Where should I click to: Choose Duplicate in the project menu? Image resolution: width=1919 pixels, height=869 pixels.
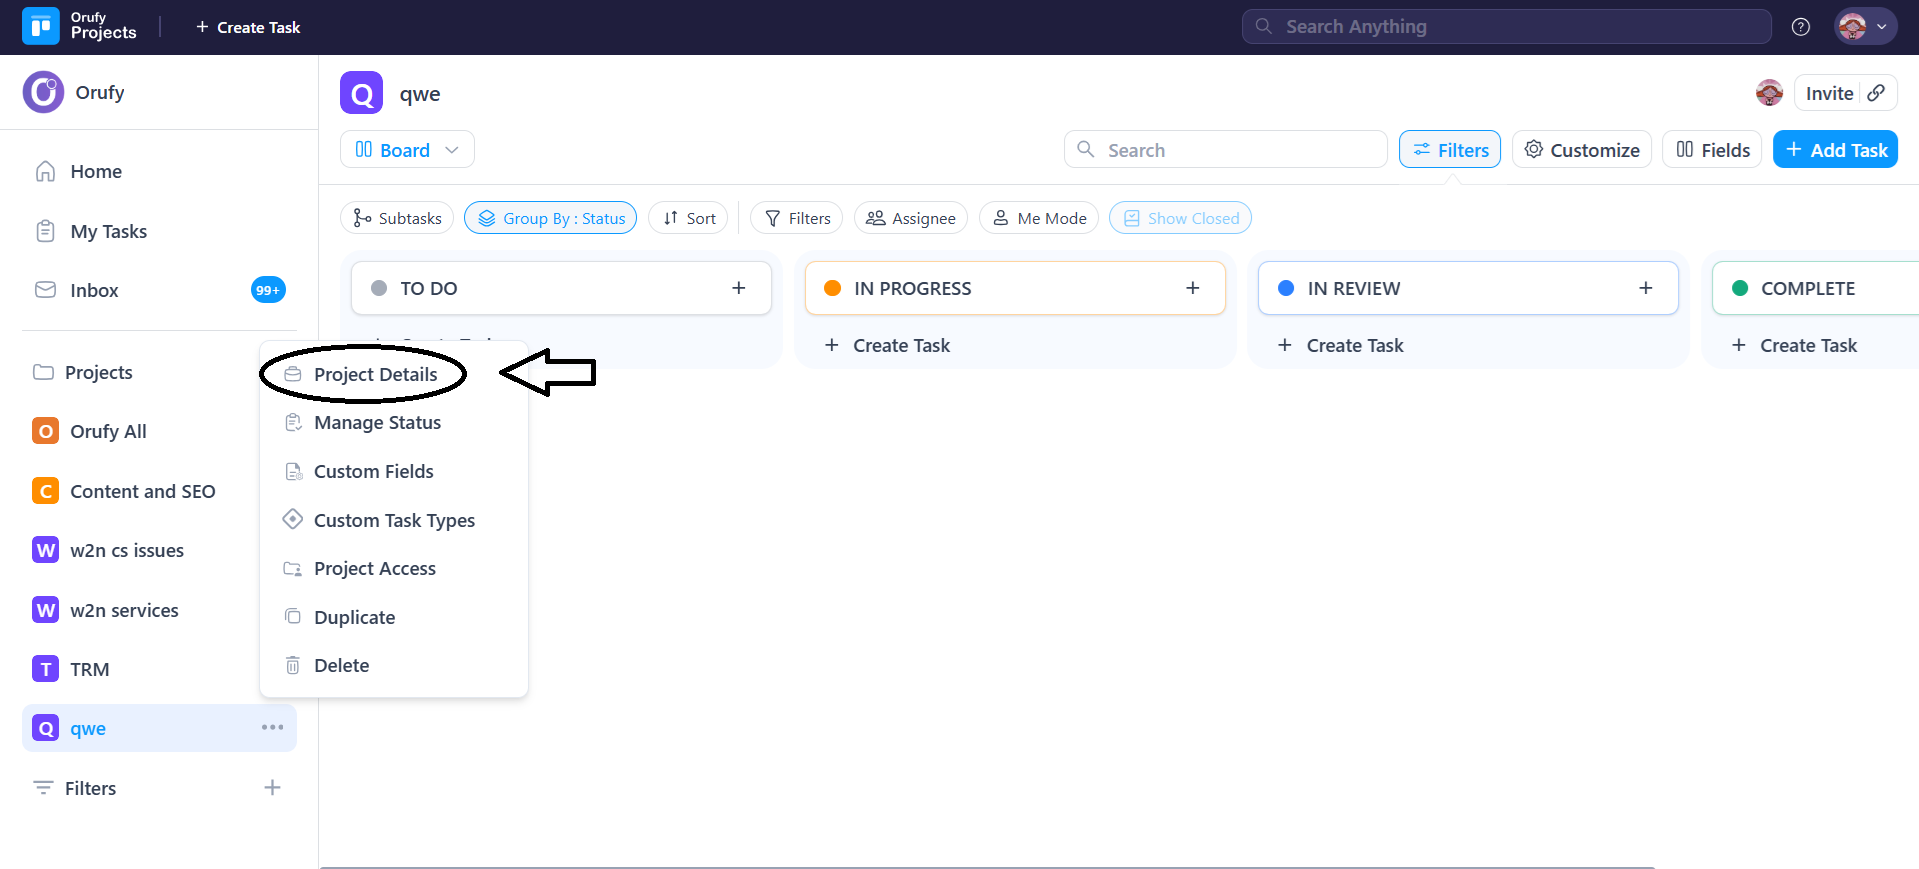tap(354, 617)
